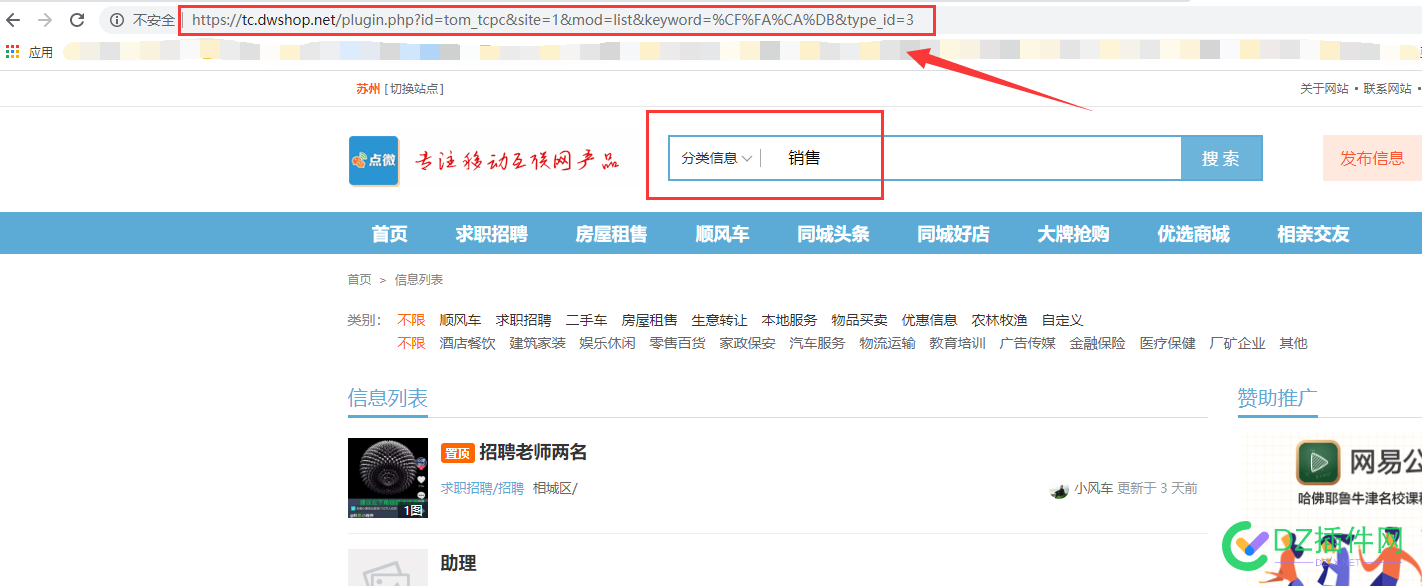Filter by subcategory 娱乐休闲
The width and height of the screenshot is (1422, 586).
click(607, 343)
